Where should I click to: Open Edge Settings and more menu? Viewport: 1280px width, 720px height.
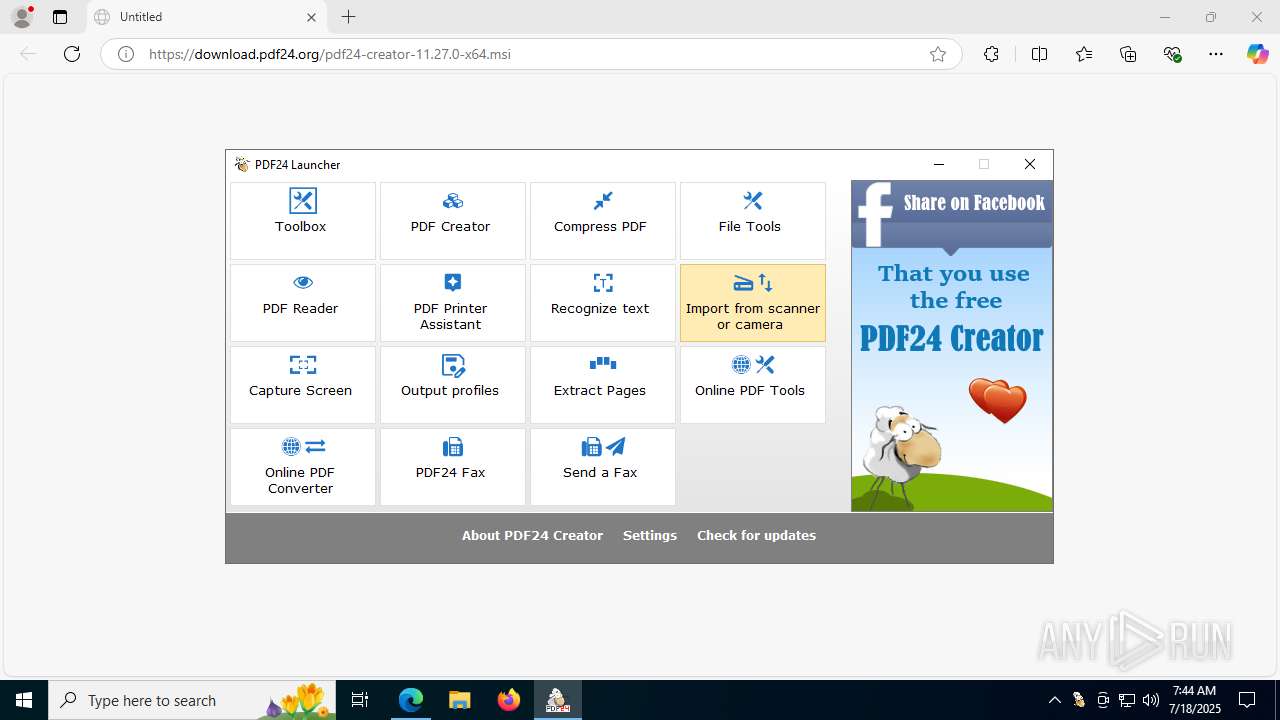coord(1216,54)
